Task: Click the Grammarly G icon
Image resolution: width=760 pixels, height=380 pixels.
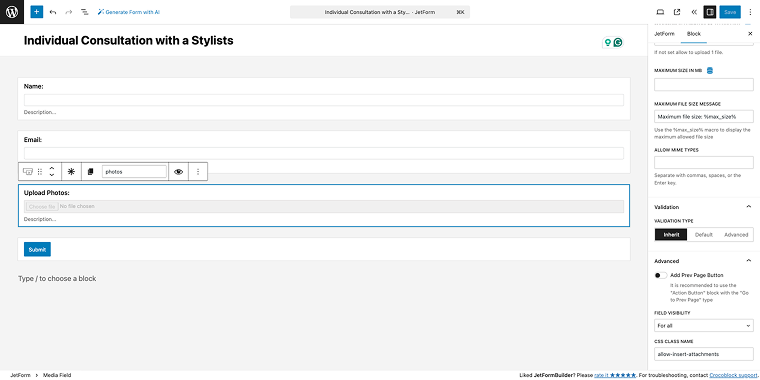Action: coord(618,43)
